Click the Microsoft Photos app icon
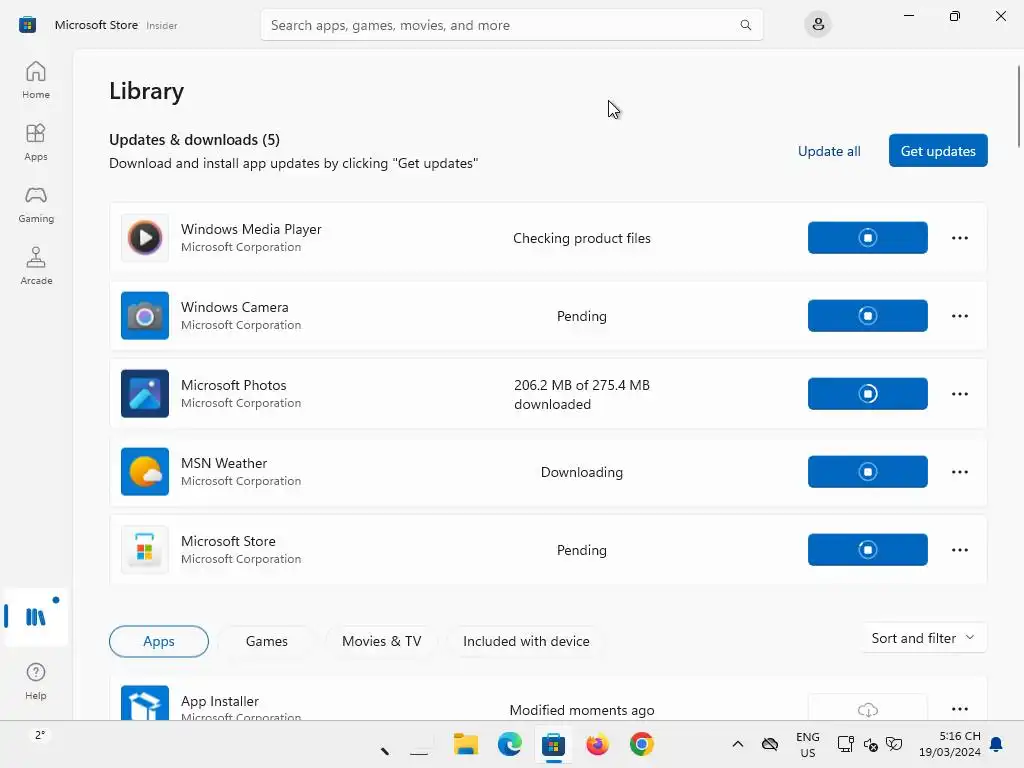1024x768 pixels. point(145,394)
